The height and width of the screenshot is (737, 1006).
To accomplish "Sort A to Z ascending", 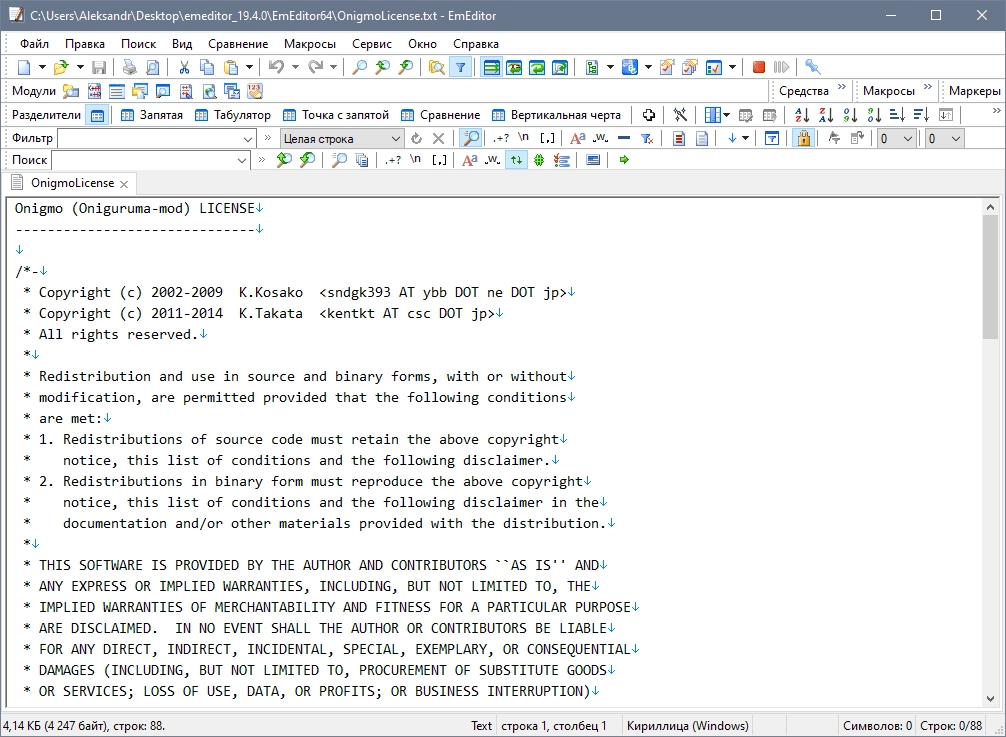I will [x=802, y=115].
